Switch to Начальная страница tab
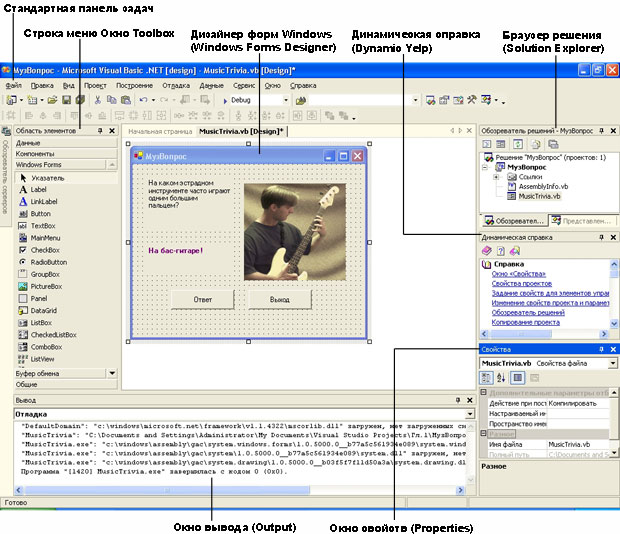The width and height of the screenshot is (620, 534). pyautogui.click(x=160, y=131)
